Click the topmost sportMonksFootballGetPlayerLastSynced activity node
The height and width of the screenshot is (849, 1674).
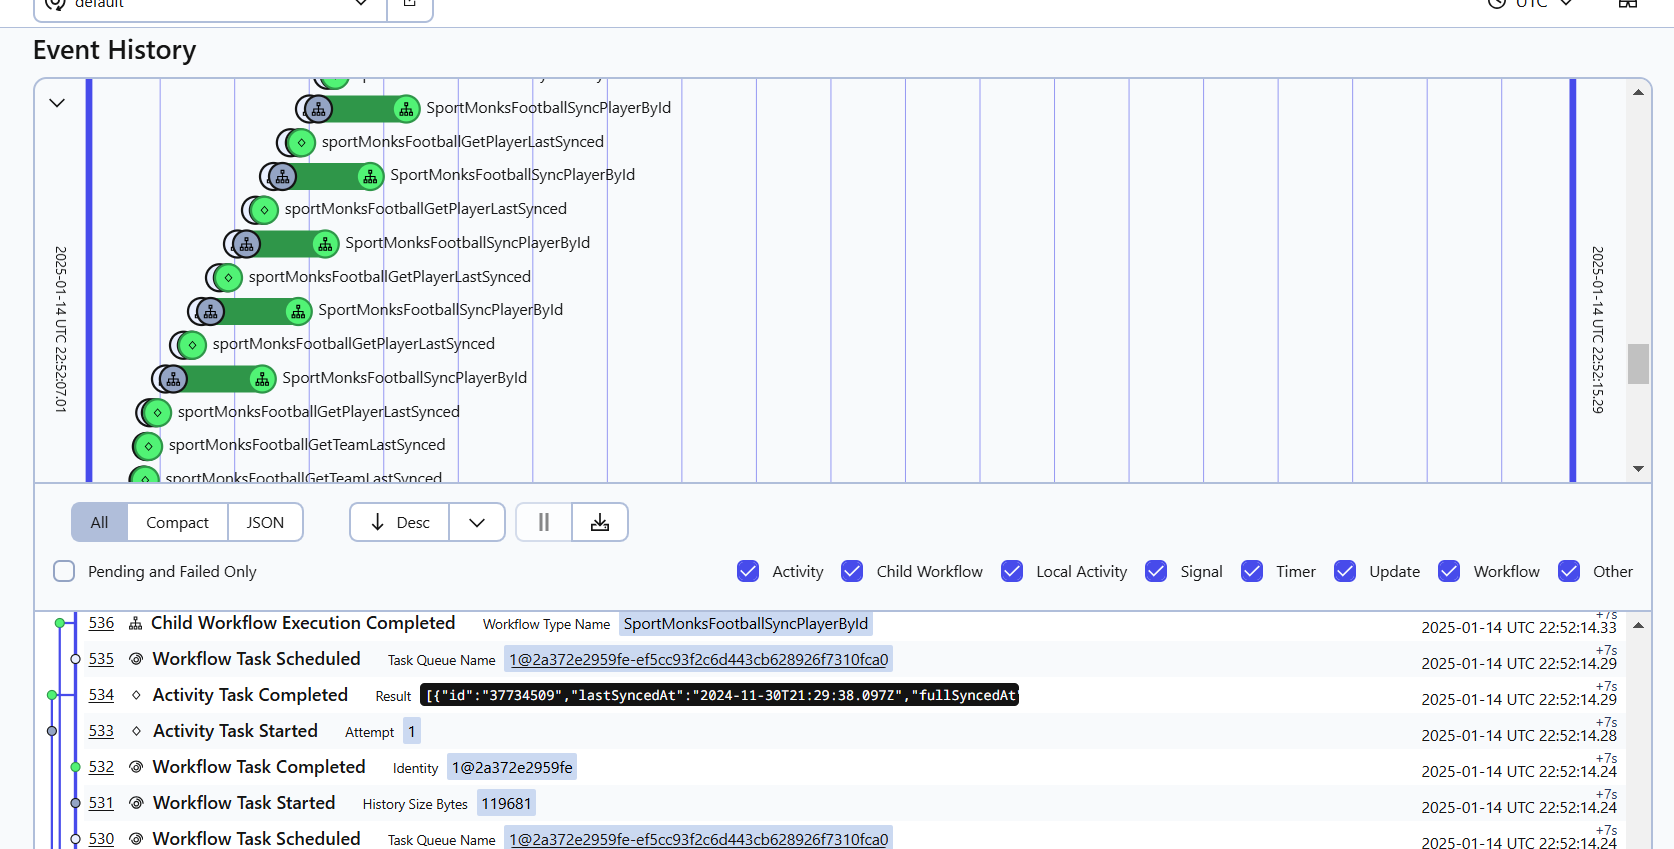pyautogui.click(x=301, y=143)
